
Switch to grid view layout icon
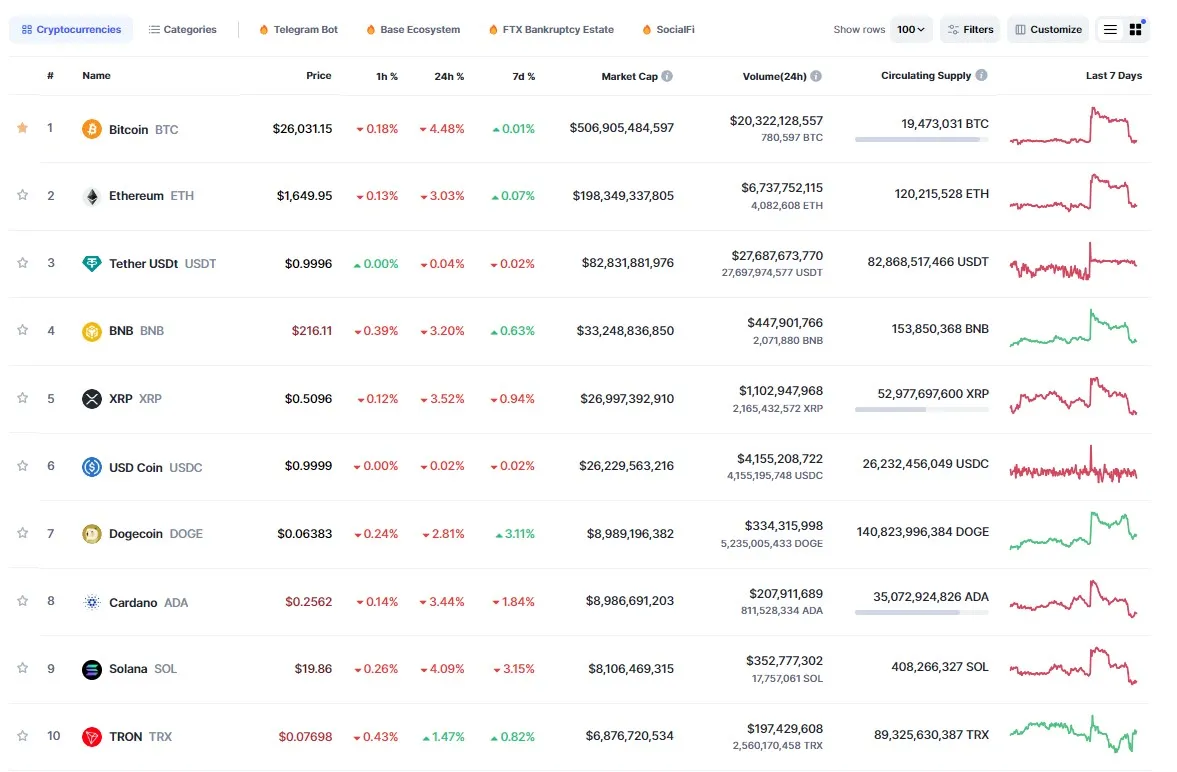1136,29
